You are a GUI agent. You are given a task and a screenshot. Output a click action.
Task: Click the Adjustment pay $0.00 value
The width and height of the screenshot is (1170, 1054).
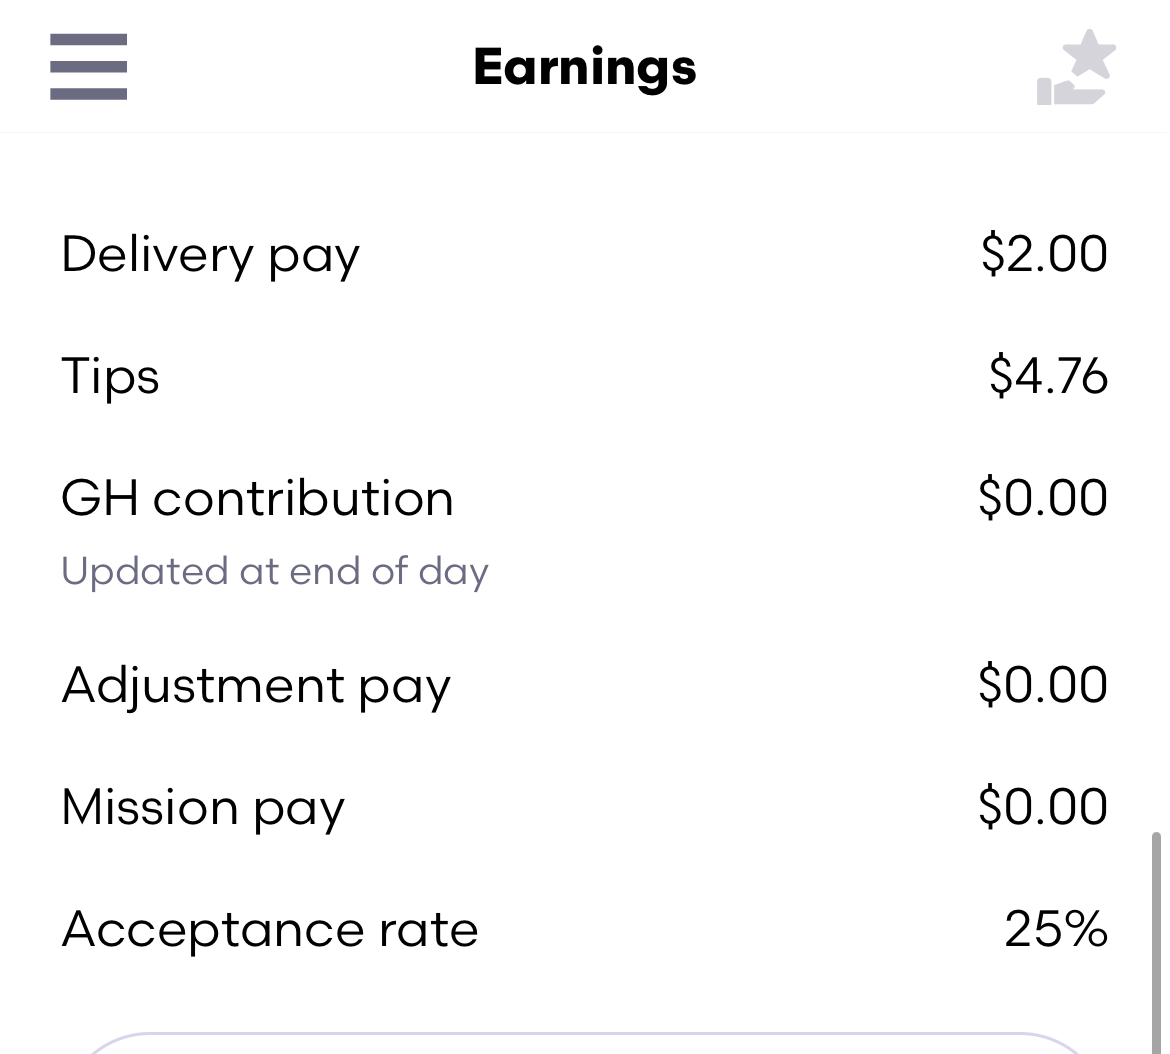(x=1043, y=686)
